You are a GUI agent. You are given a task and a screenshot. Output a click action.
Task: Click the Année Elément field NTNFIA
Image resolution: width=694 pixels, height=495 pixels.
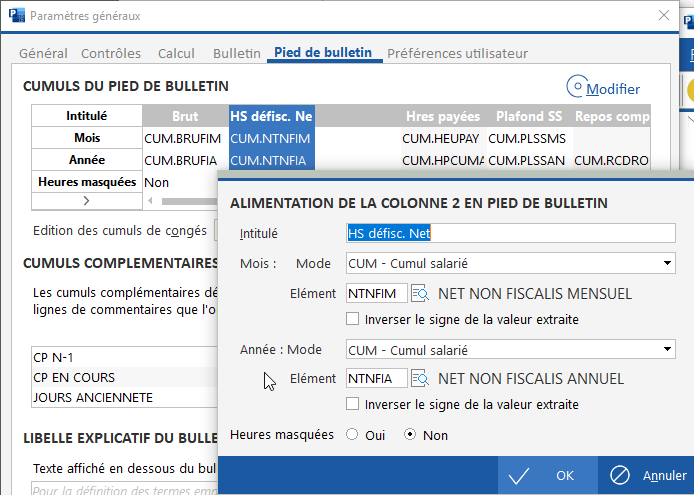point(377,379)
